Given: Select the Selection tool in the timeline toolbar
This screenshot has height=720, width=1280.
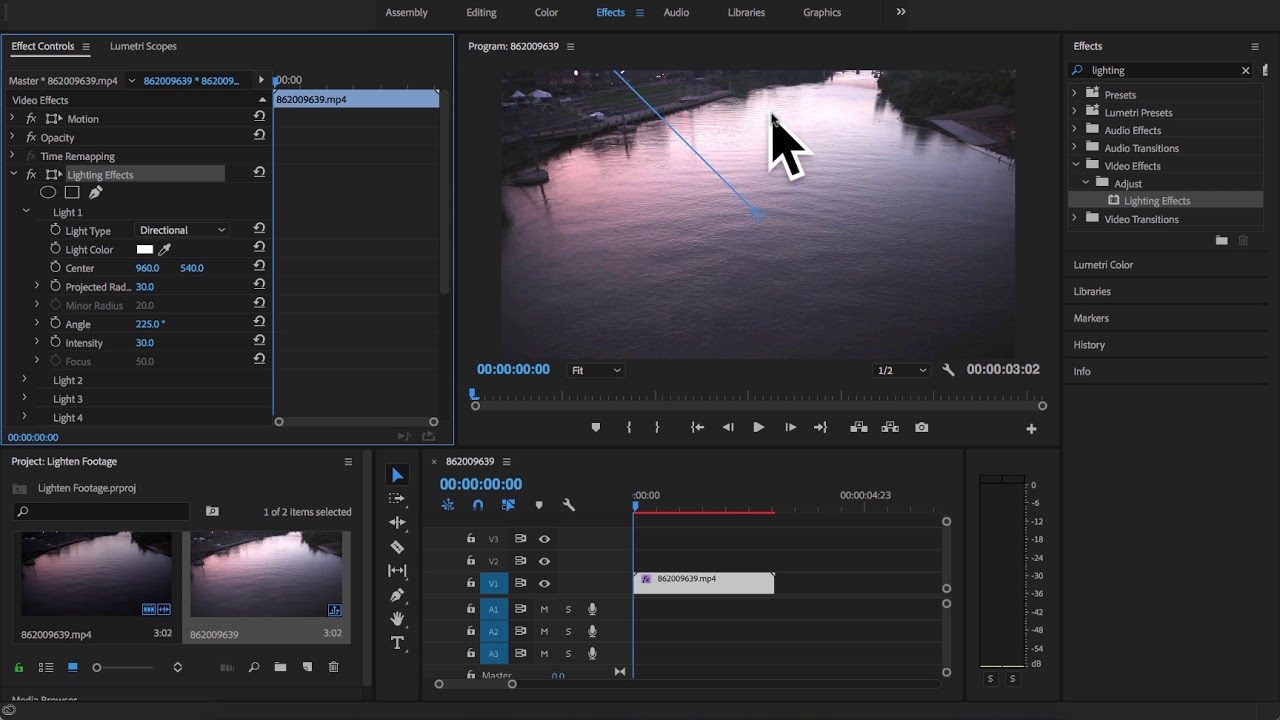Looking at the screenshot, I should 397,475.
